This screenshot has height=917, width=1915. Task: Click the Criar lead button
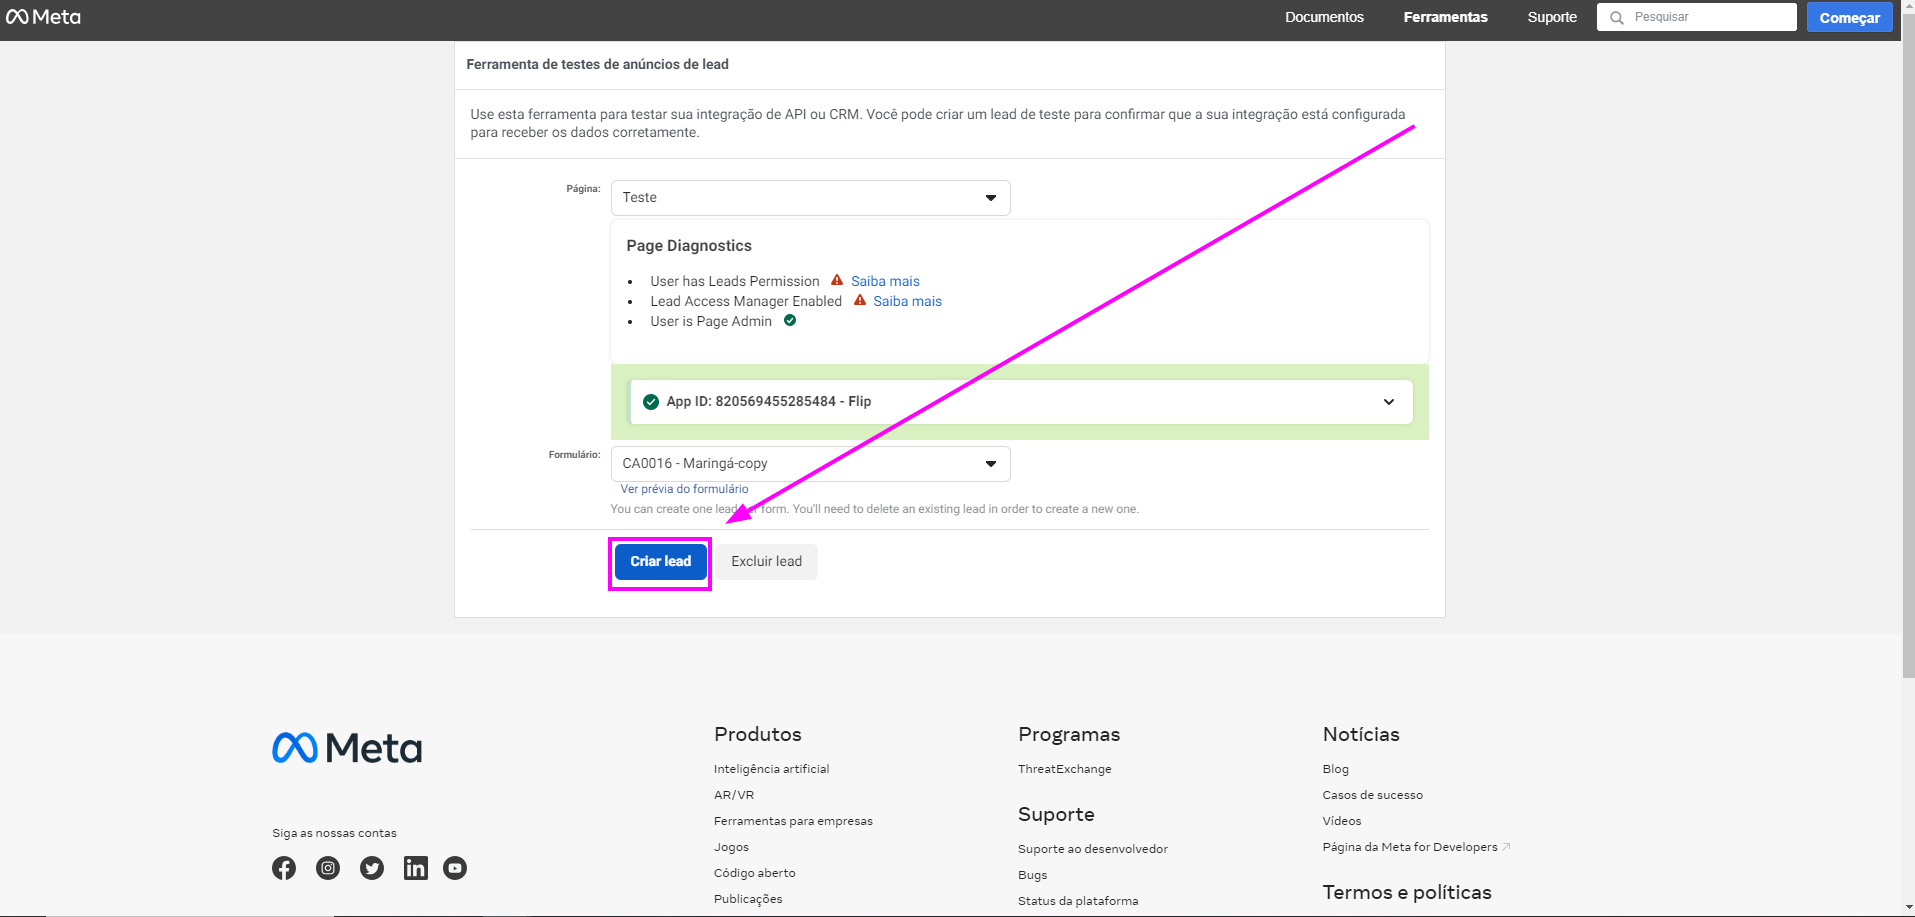pyautogui.click(x=660, y=562)
